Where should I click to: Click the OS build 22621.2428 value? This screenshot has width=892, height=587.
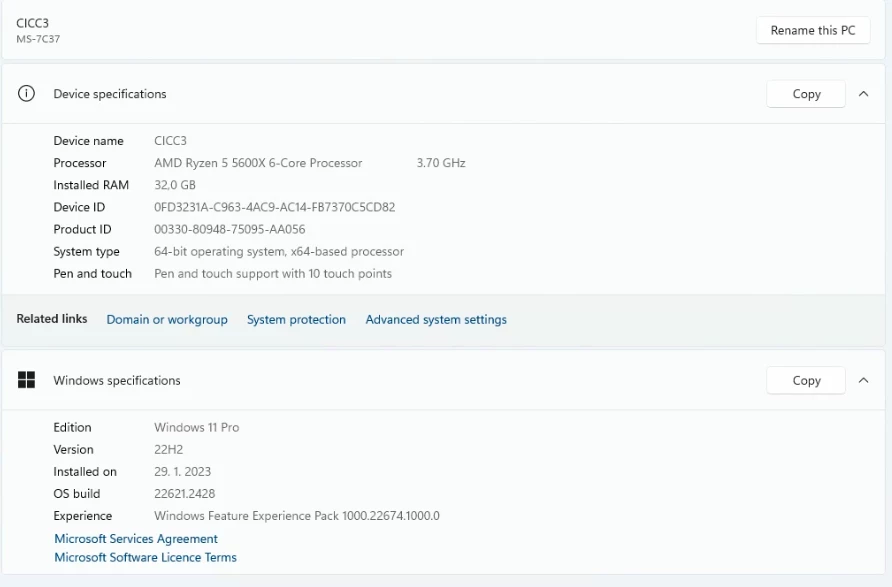click(x=184, y=494)
